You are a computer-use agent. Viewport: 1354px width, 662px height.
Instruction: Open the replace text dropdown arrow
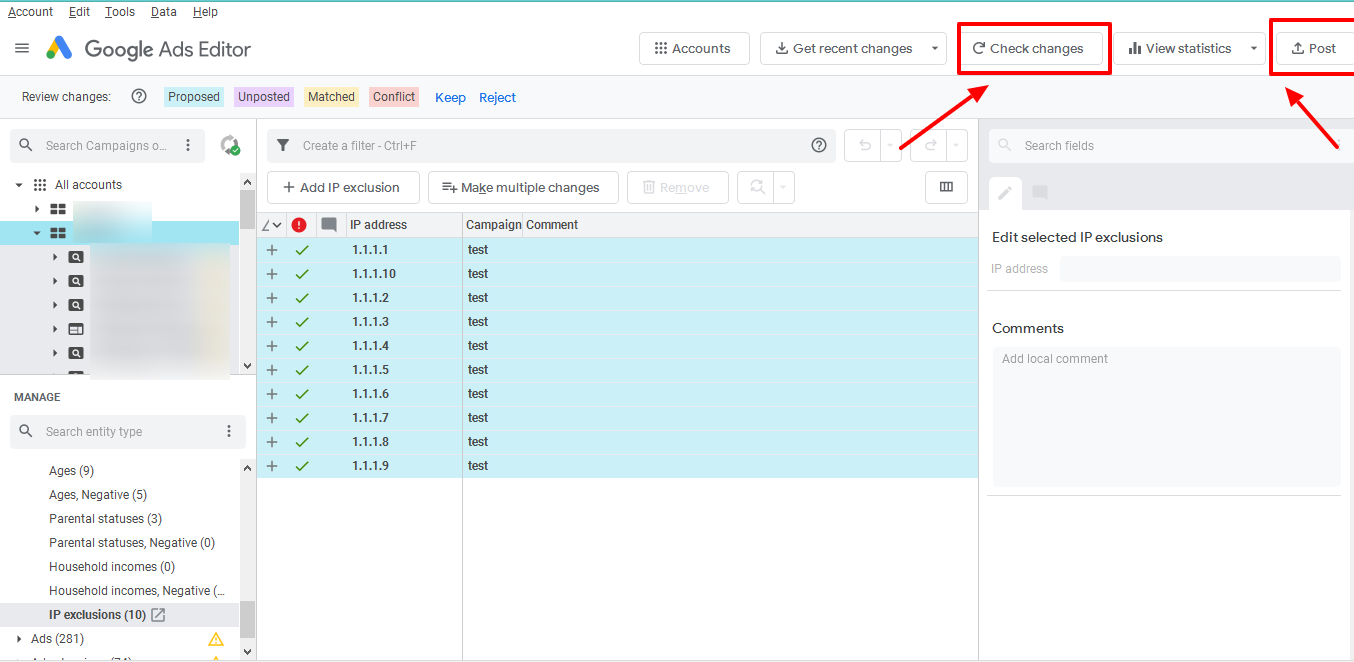click(x=784, y=187)
